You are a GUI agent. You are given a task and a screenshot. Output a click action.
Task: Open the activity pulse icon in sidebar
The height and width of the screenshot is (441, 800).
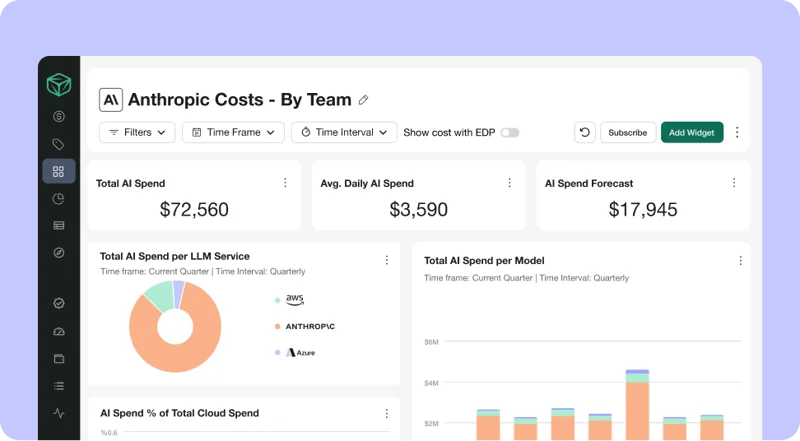pyautogui.click(x=59, y=412)
